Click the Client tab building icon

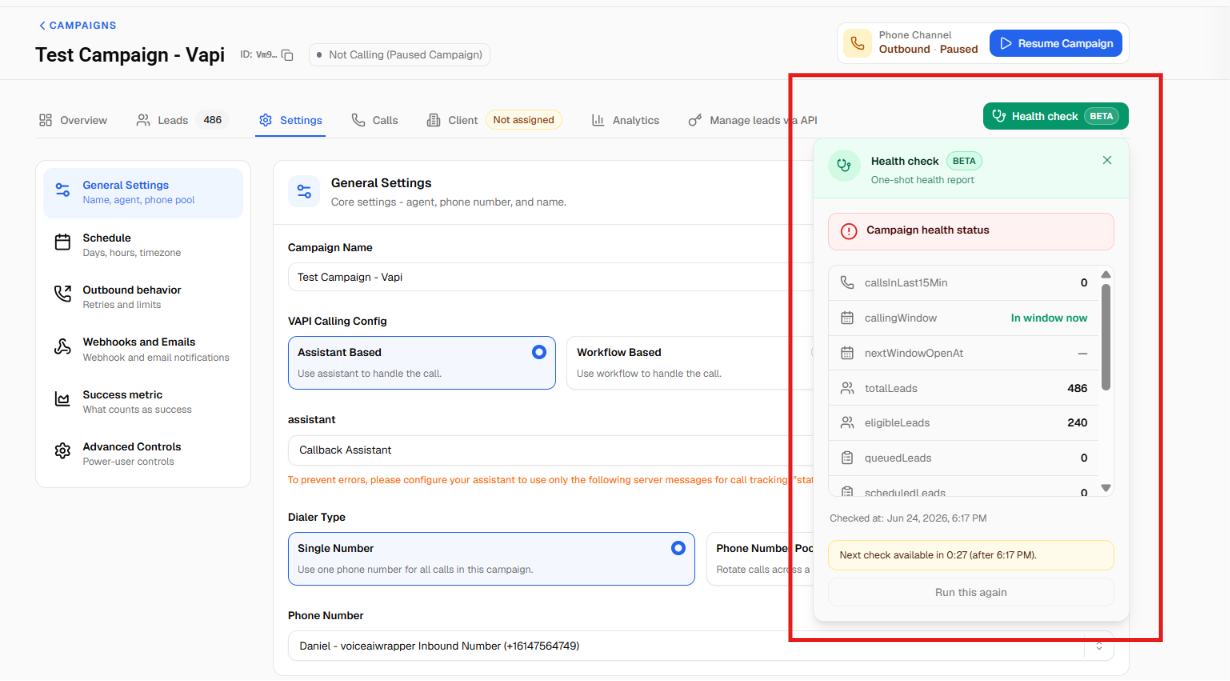point(433,120)
